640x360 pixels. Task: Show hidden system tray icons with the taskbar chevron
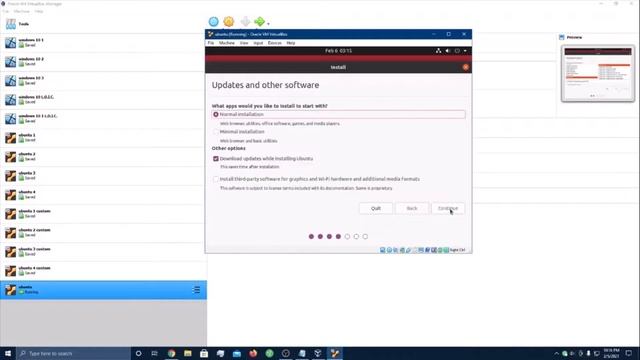(x=556, y=353)
